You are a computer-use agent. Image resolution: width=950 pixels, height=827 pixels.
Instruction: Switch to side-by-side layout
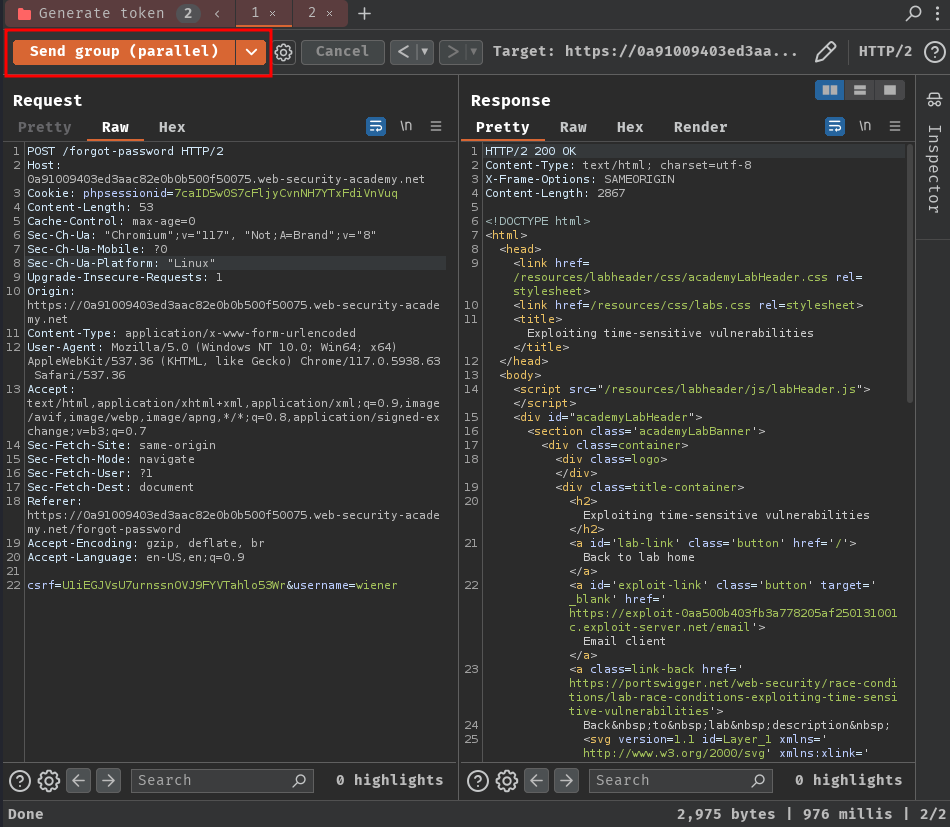click(830, 90)
